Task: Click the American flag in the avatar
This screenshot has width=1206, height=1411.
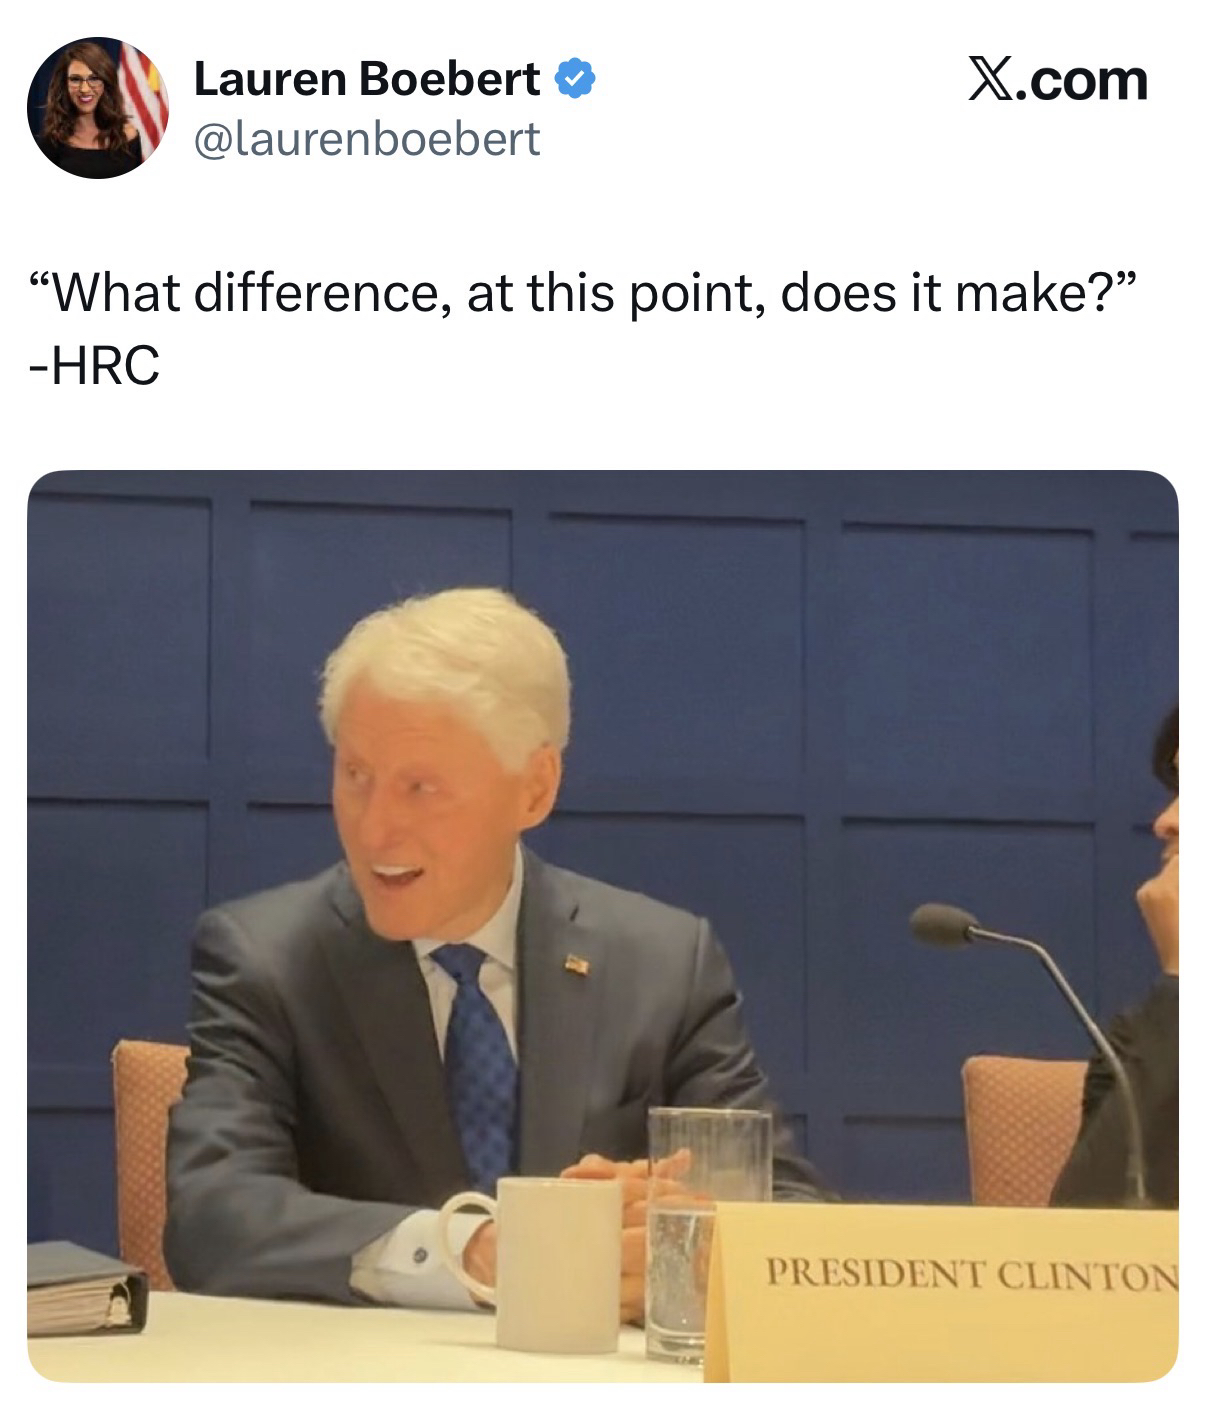Action: pyautogui.click(x=143, y=95)
